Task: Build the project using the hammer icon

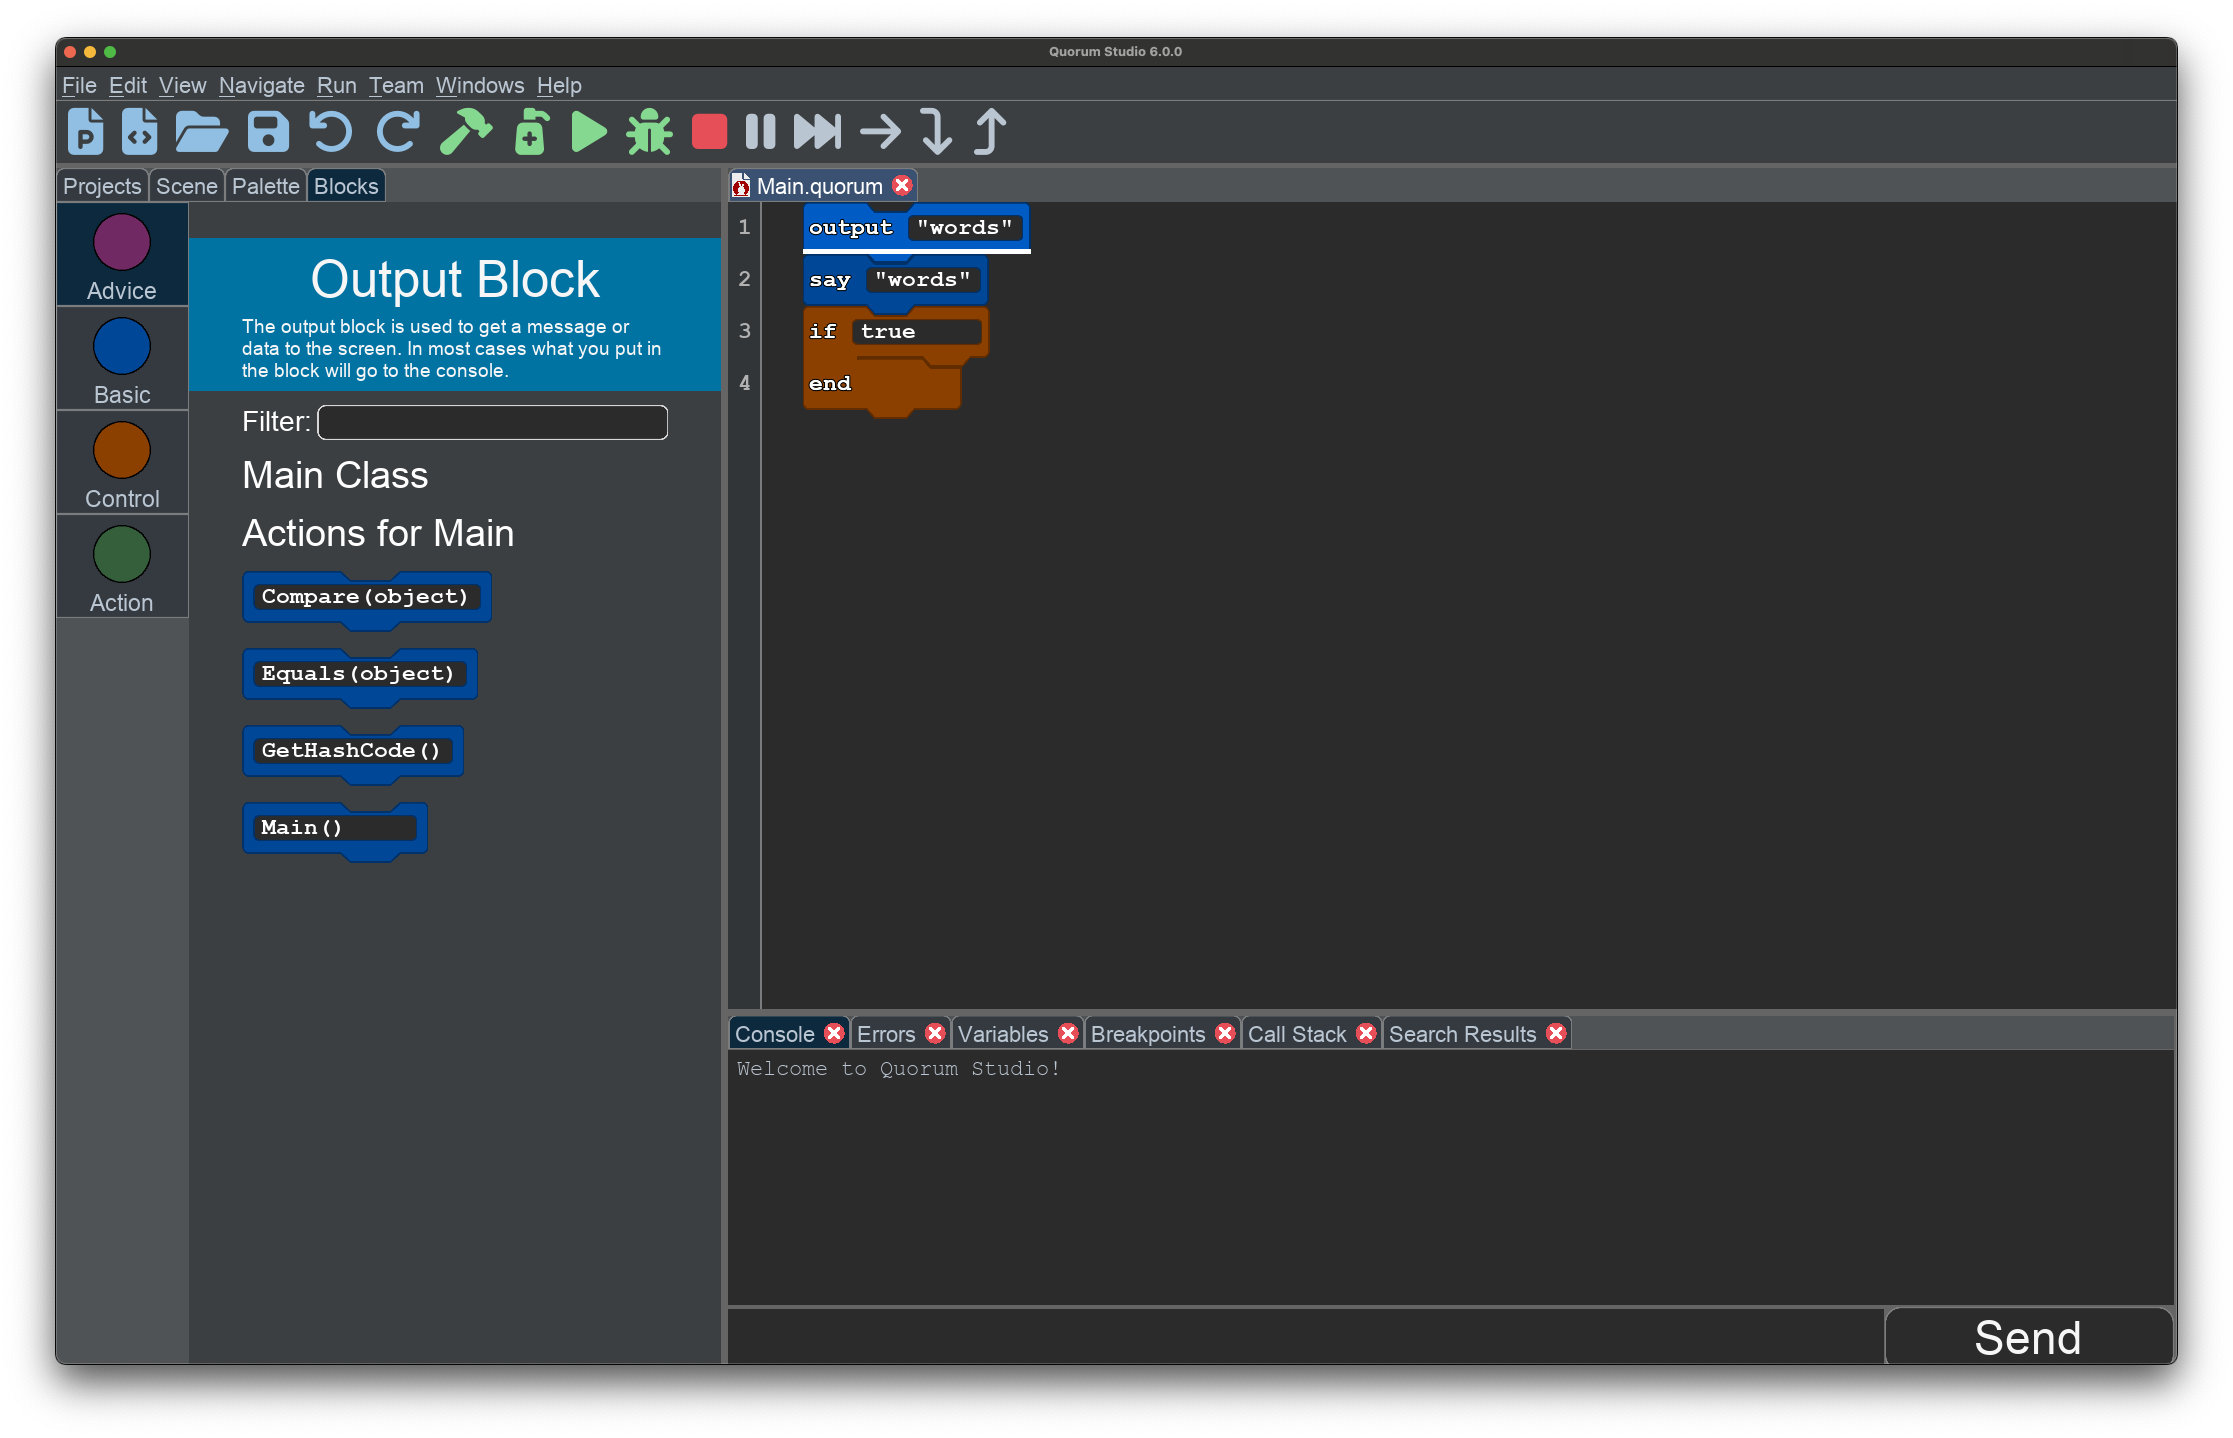Action: click(466, 131)
